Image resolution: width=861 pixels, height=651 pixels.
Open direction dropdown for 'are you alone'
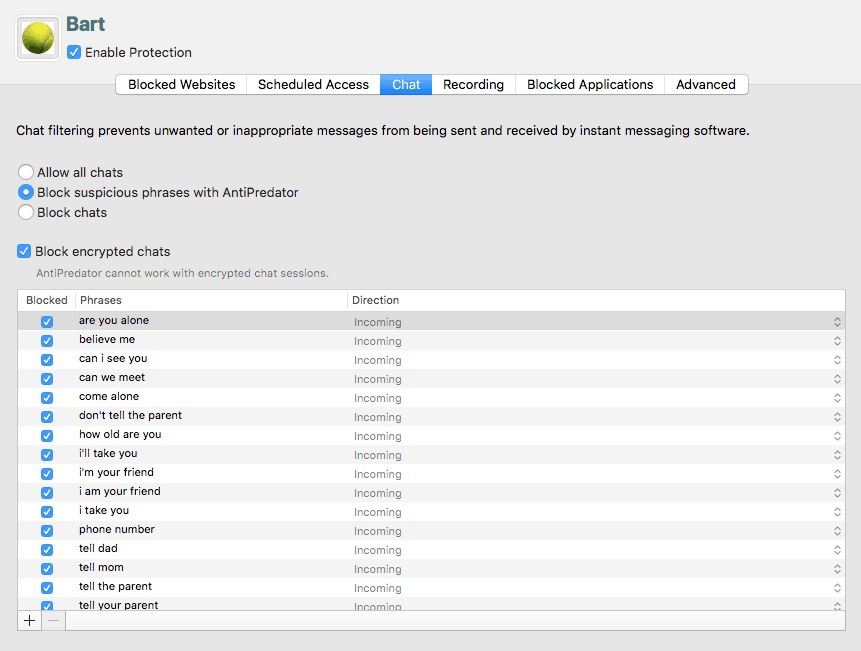pos(836,322)
